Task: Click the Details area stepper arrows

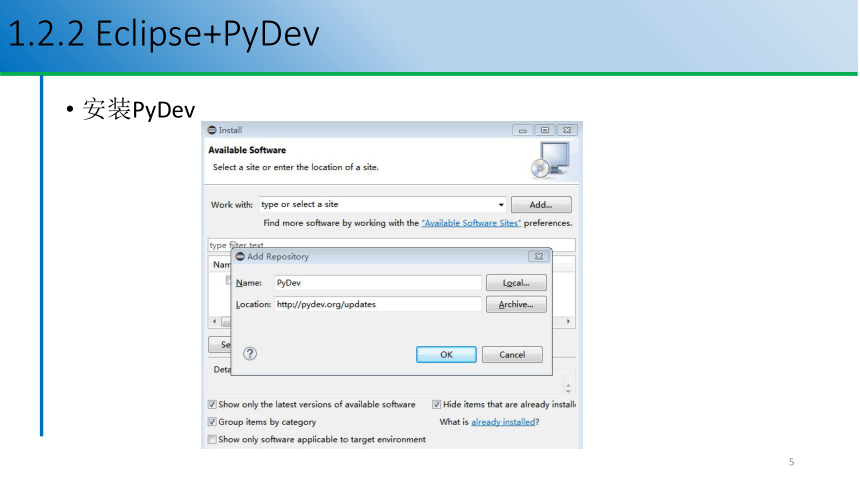Action: pyautogui.click(x=568, y=388)
